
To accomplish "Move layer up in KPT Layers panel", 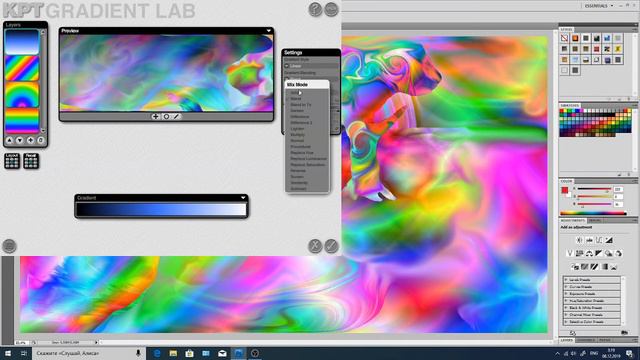I will [9, 140].
